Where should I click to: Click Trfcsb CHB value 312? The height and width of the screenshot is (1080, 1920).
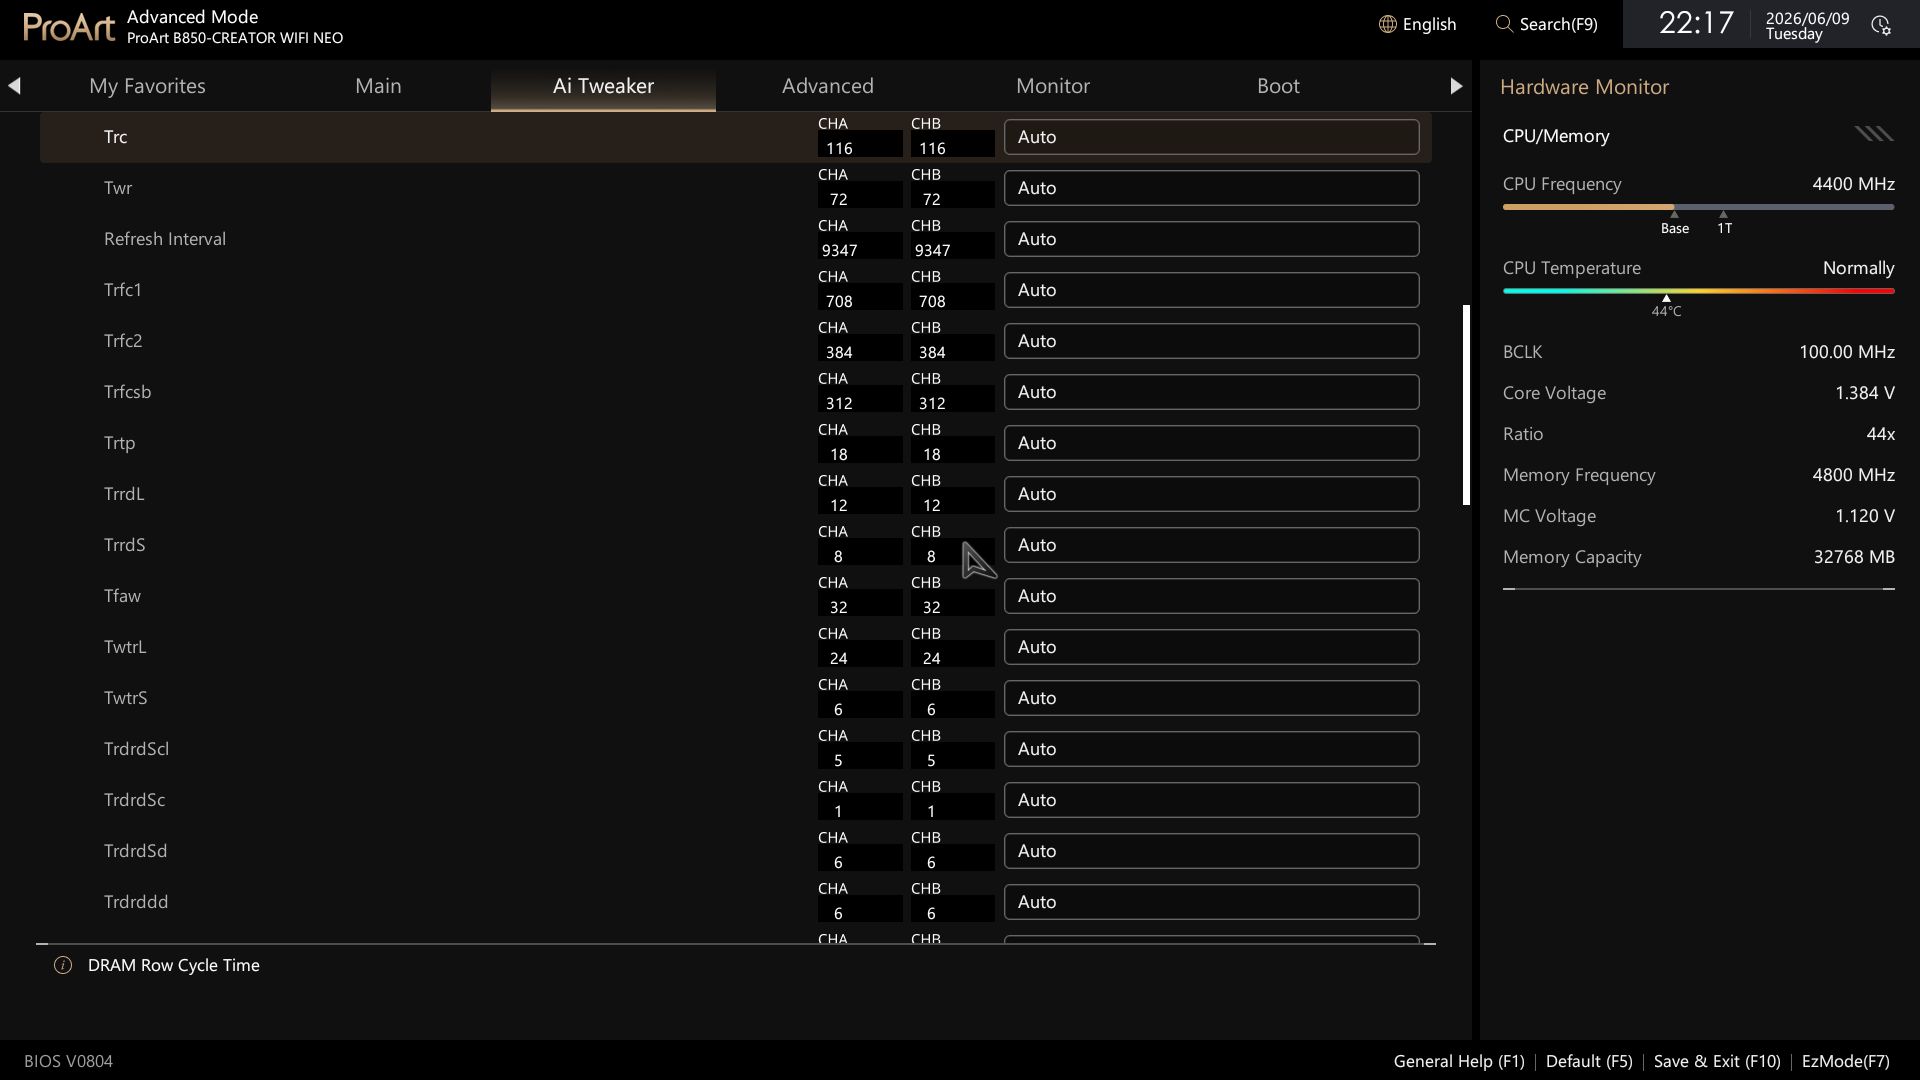pos(932,403)
